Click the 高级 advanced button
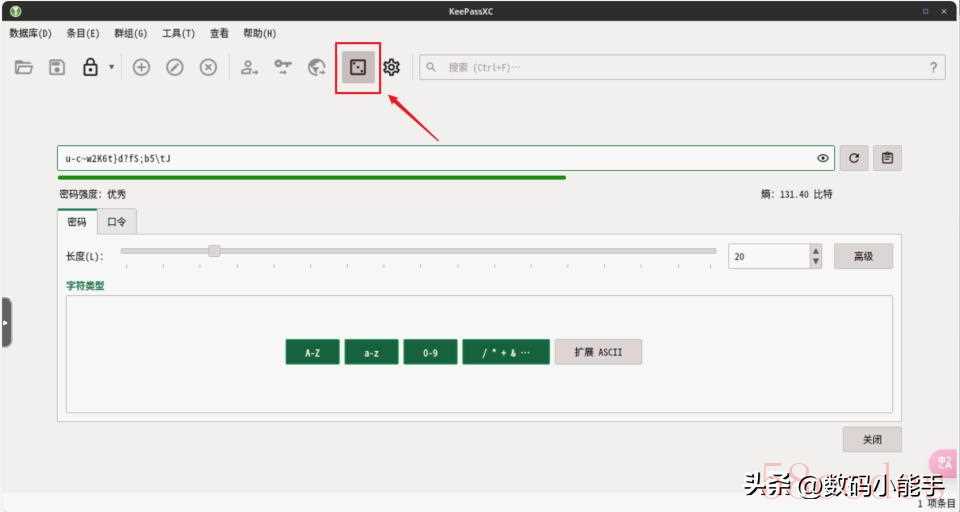Viewport: 960px width, 512px height. tap(863, 256)
